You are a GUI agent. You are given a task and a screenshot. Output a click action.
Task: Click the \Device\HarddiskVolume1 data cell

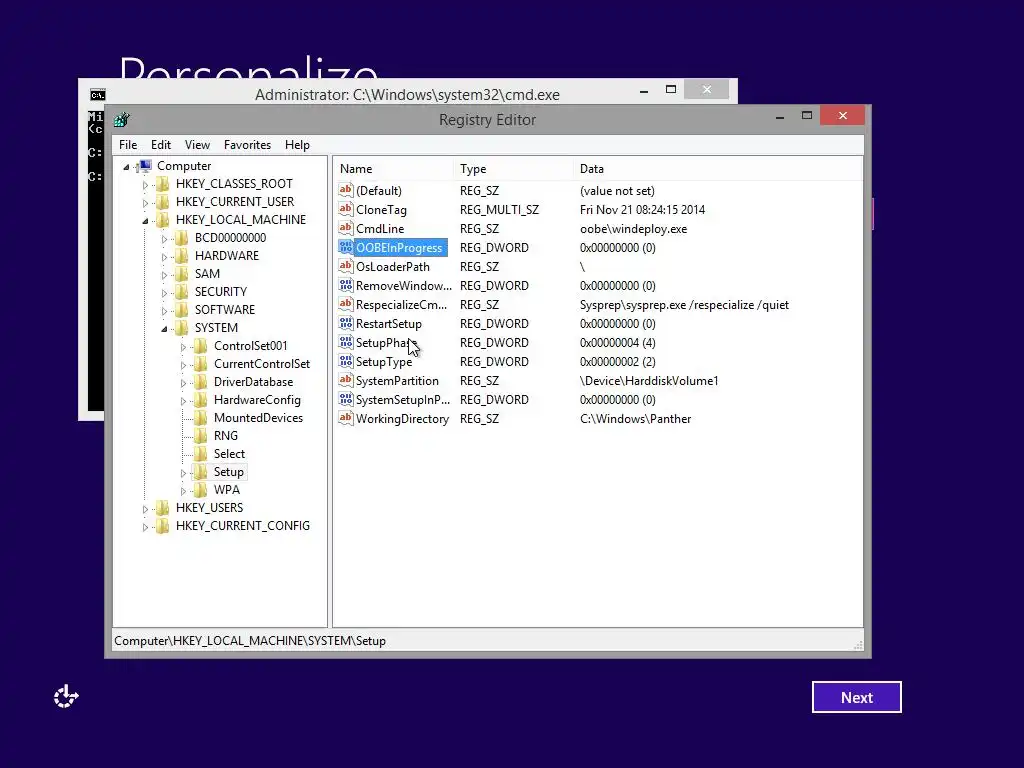pos(649,381)
